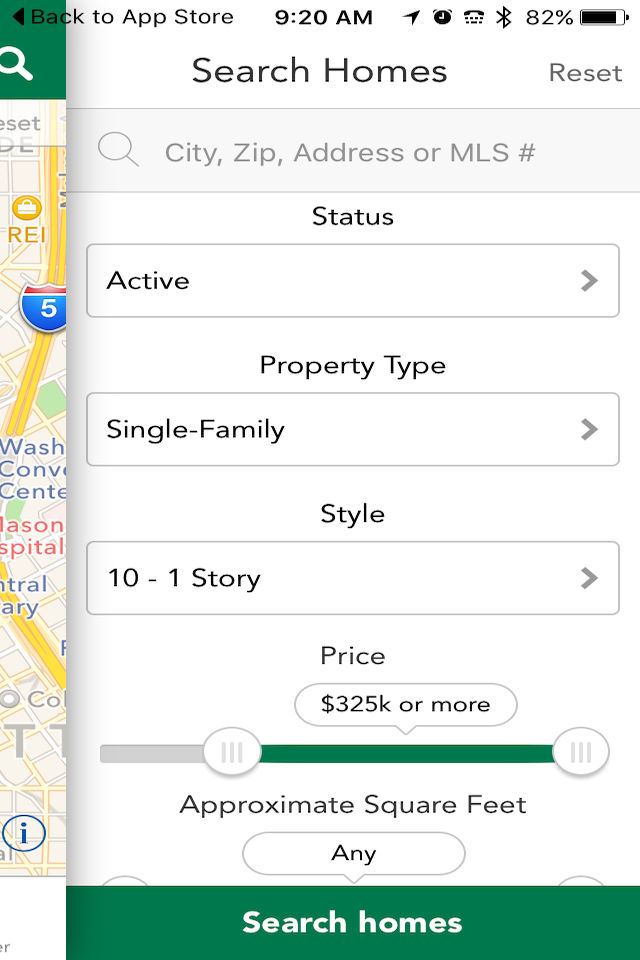Screen dimensions: 640x960
Task: Tap the white magnifier icon in green header
Action: pos(17,64)
